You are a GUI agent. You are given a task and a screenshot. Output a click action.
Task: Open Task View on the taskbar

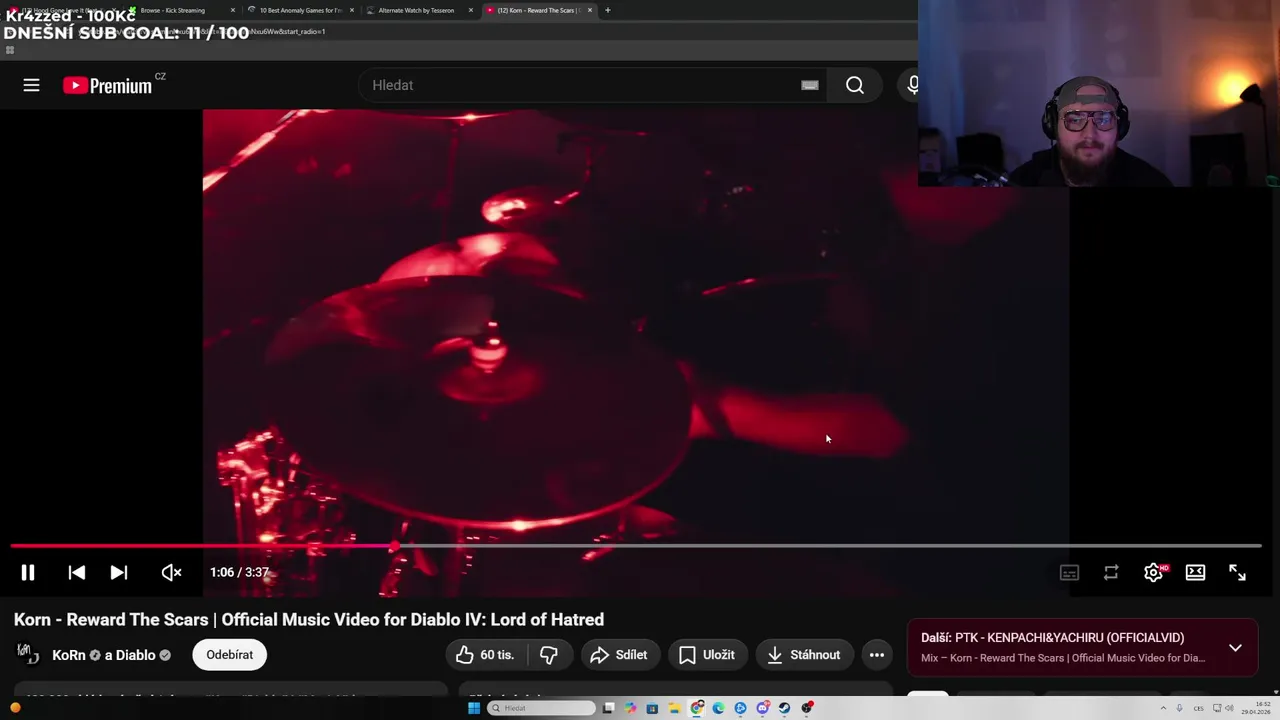(608, 708)
